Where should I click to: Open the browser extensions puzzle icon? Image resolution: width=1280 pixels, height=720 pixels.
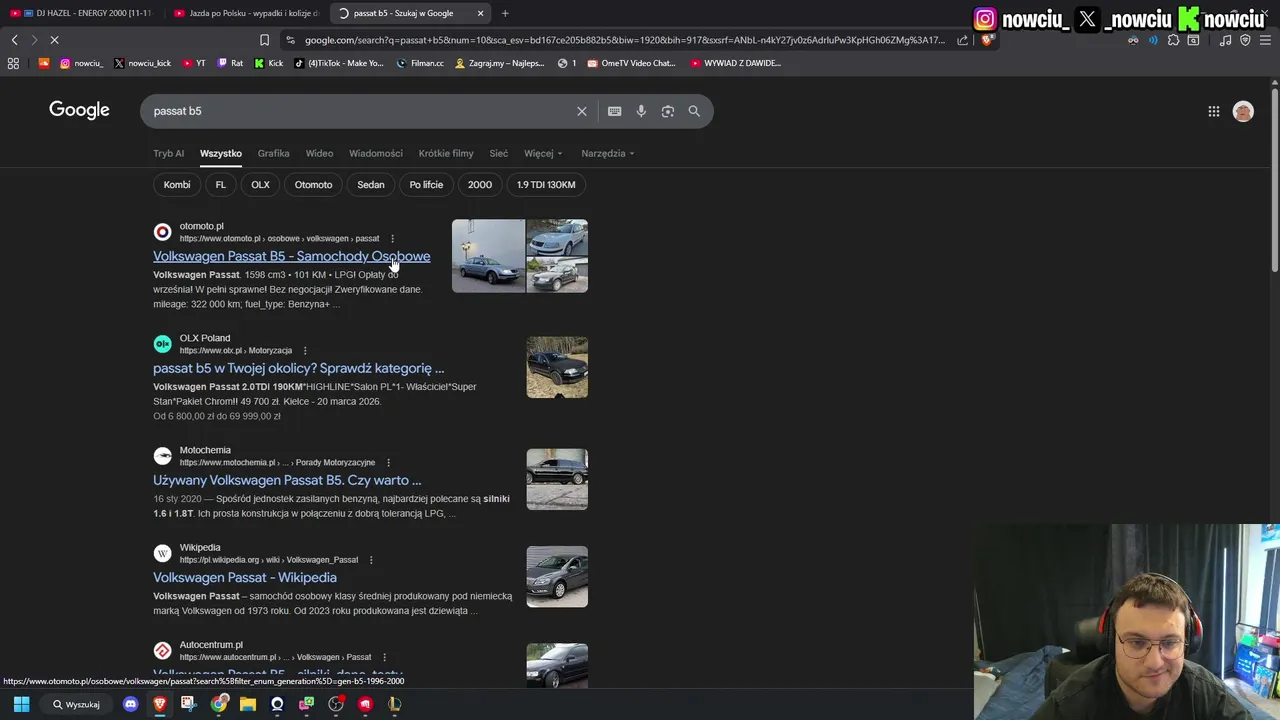1173,40
